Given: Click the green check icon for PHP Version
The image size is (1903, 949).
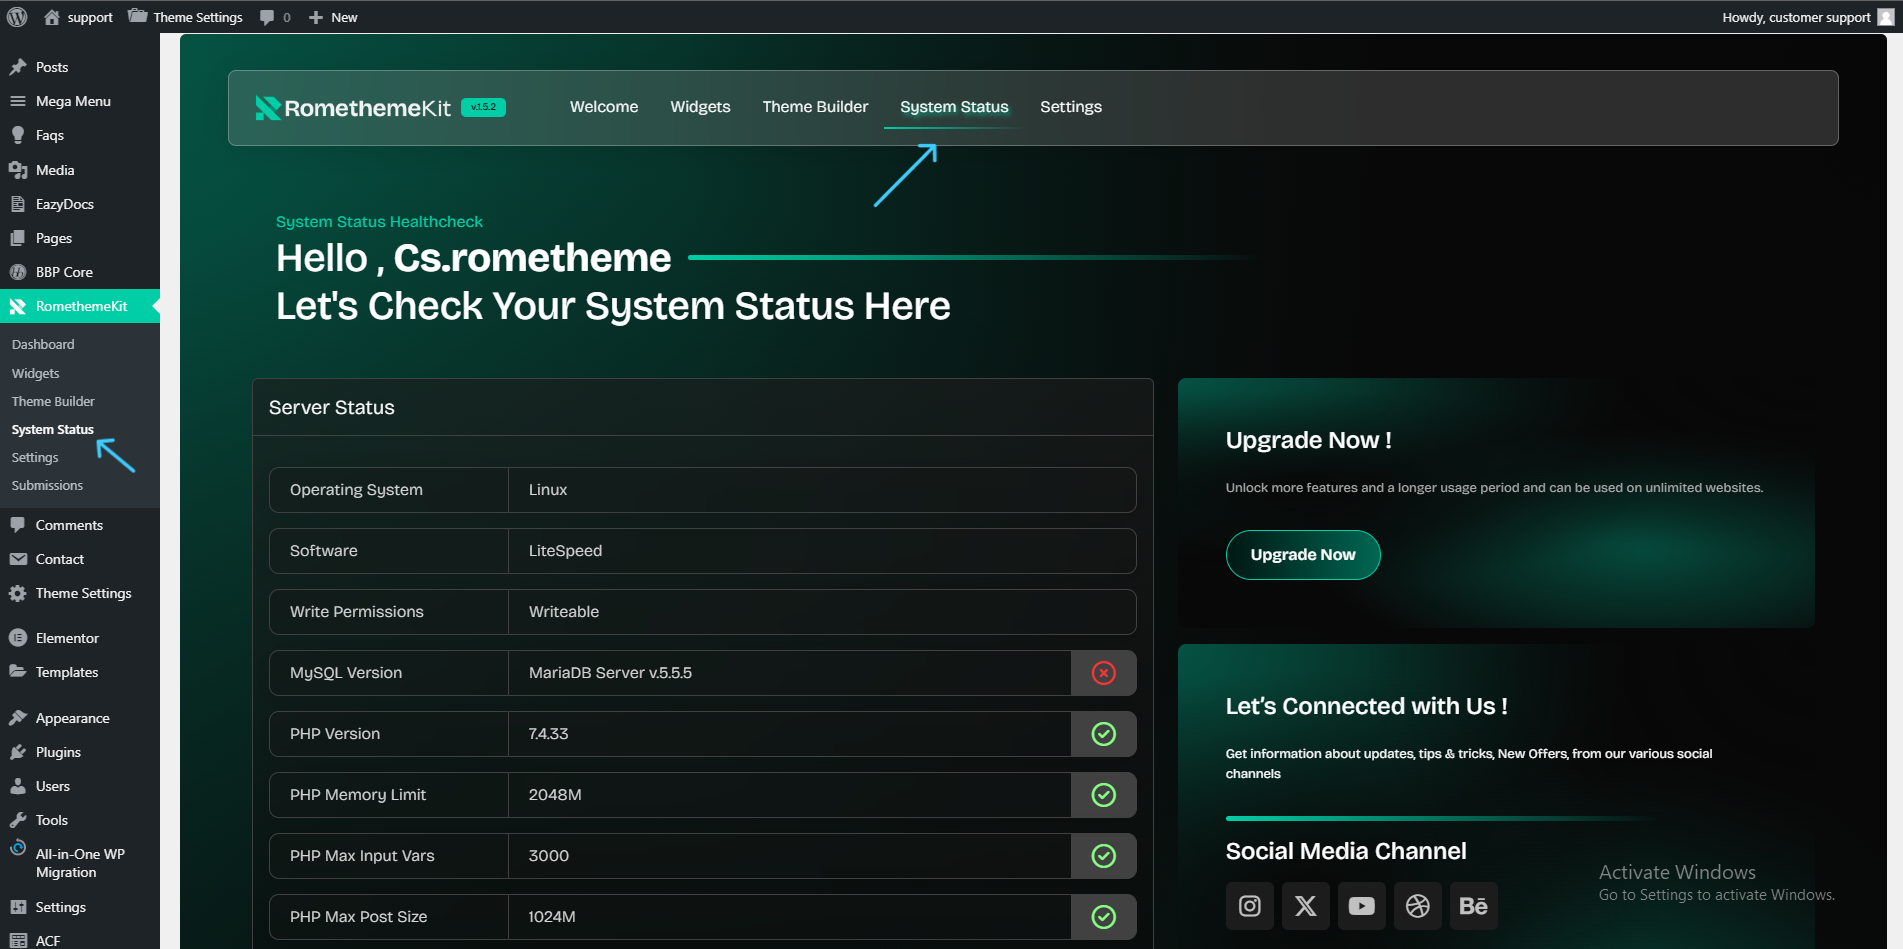Looking at the screenshot, I should (1104, 734).
